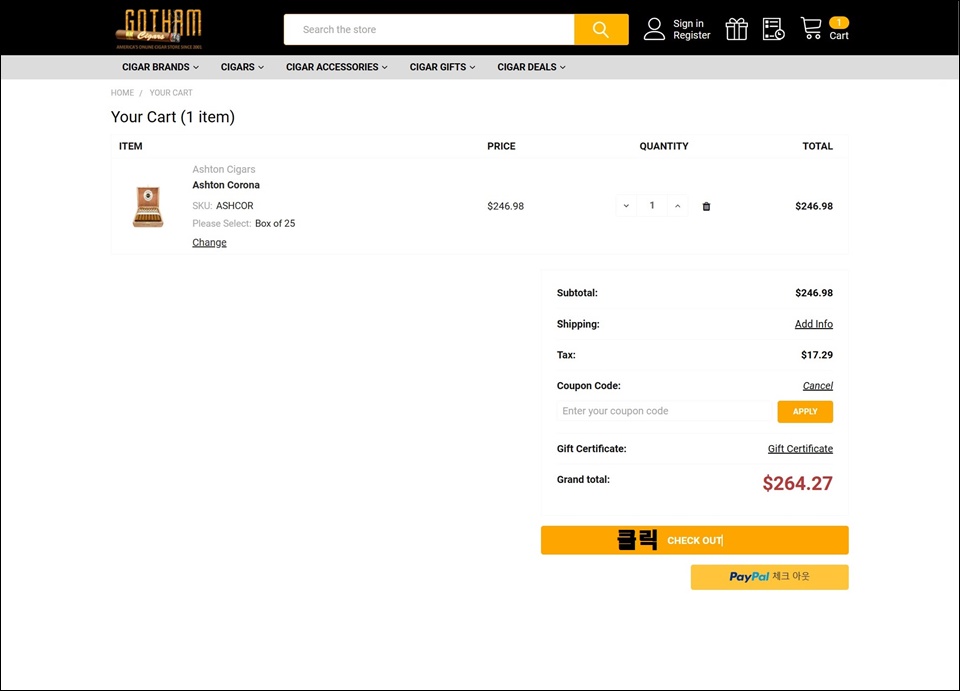
Task: Focus the Search the store field
Action: coord(429,29)
